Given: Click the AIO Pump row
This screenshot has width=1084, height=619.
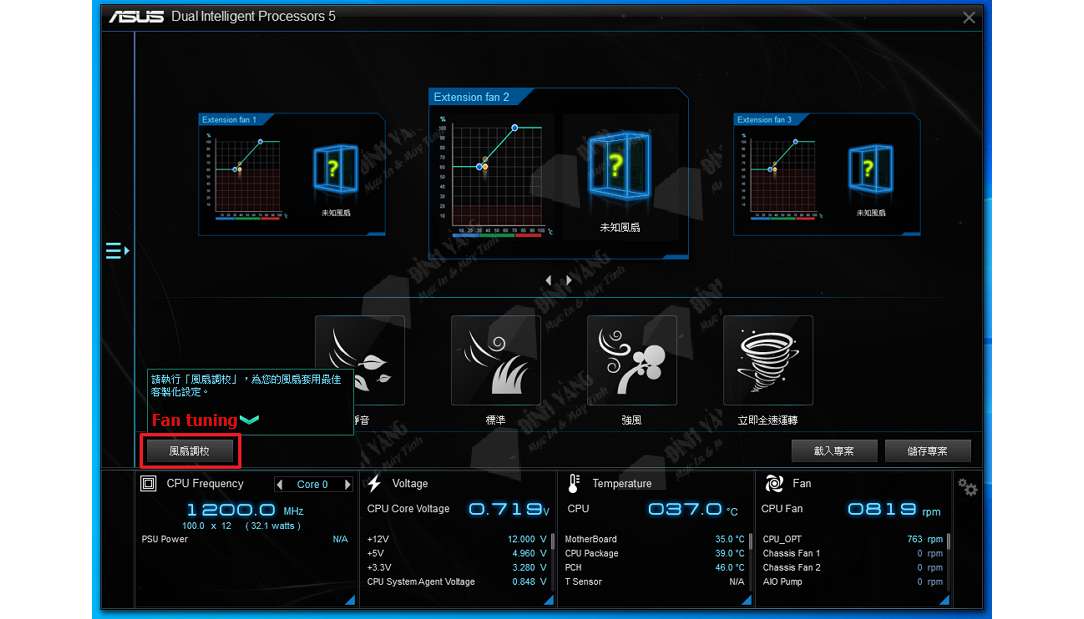Looking at the screenshot, I should [x=852, y=582].
